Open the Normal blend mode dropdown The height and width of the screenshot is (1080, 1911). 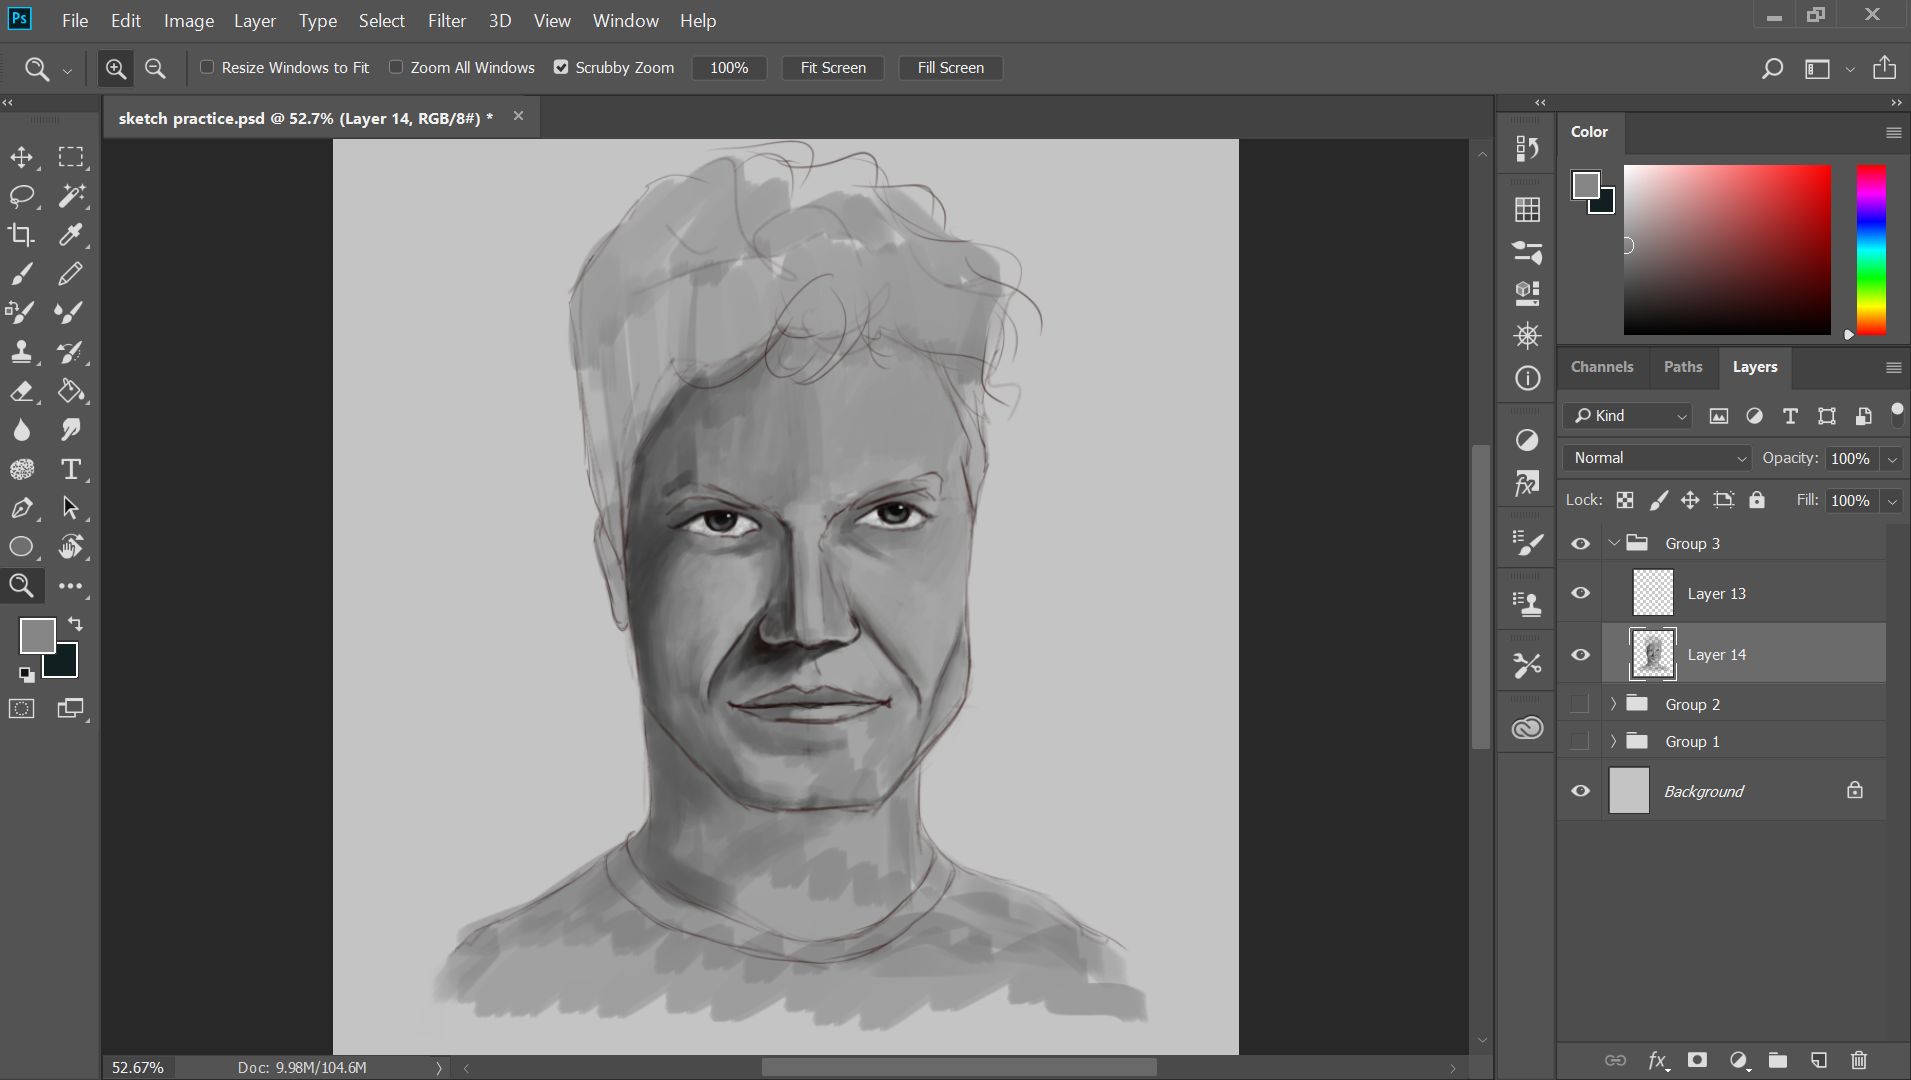pyautogui.click(x=1657, y=458)
